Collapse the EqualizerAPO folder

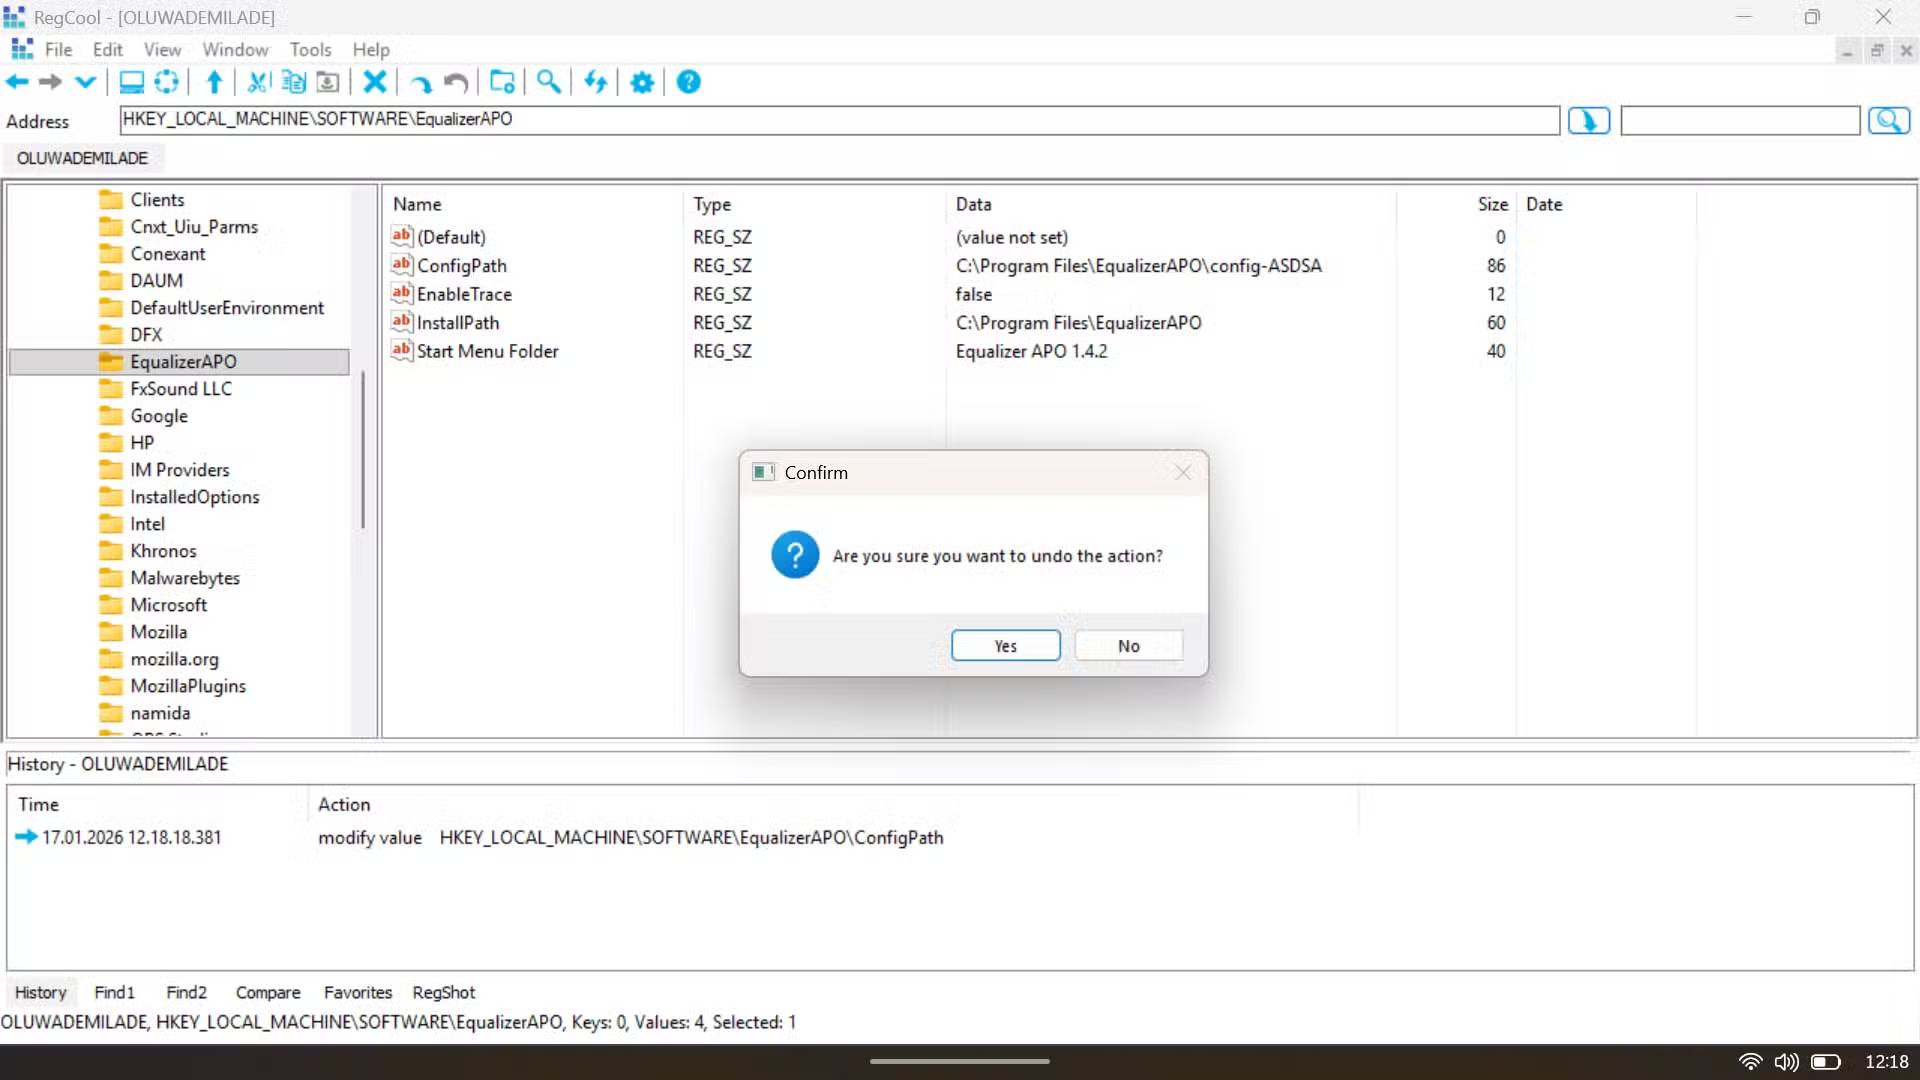(x=110, y=361)
